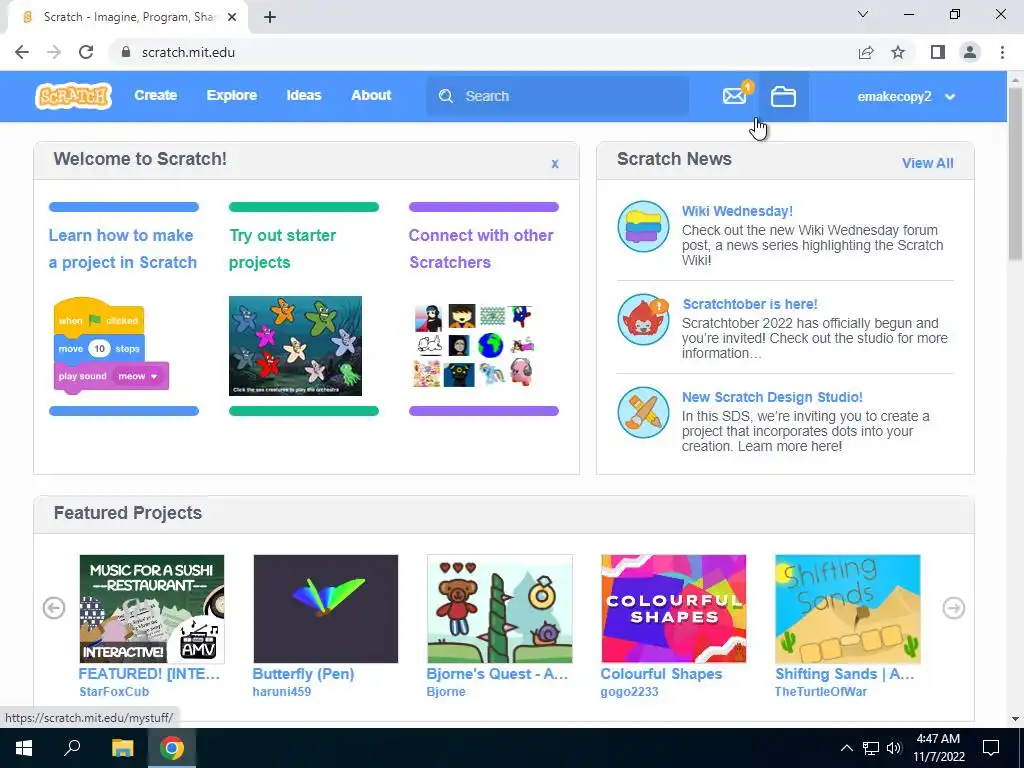1024x768 pixels.
Task: Open haruni459 author link
Action: click(x=281, y=692)
